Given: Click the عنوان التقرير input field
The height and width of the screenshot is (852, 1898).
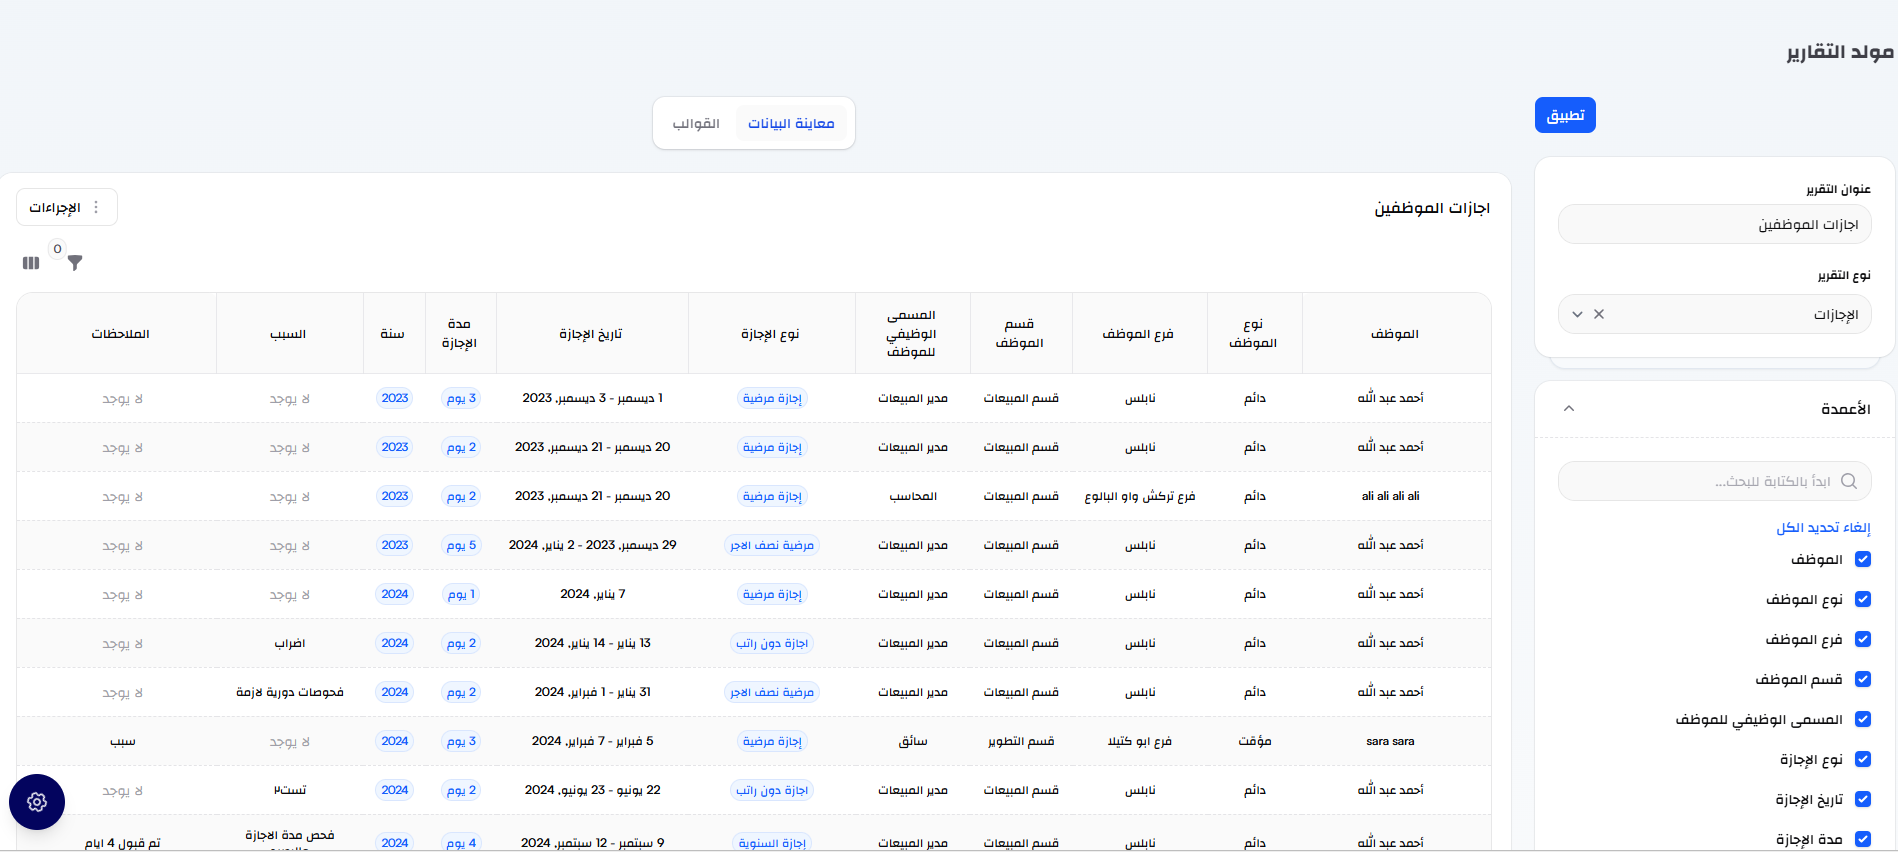Looking at the screenshot, I should (x=1714, y=224).
